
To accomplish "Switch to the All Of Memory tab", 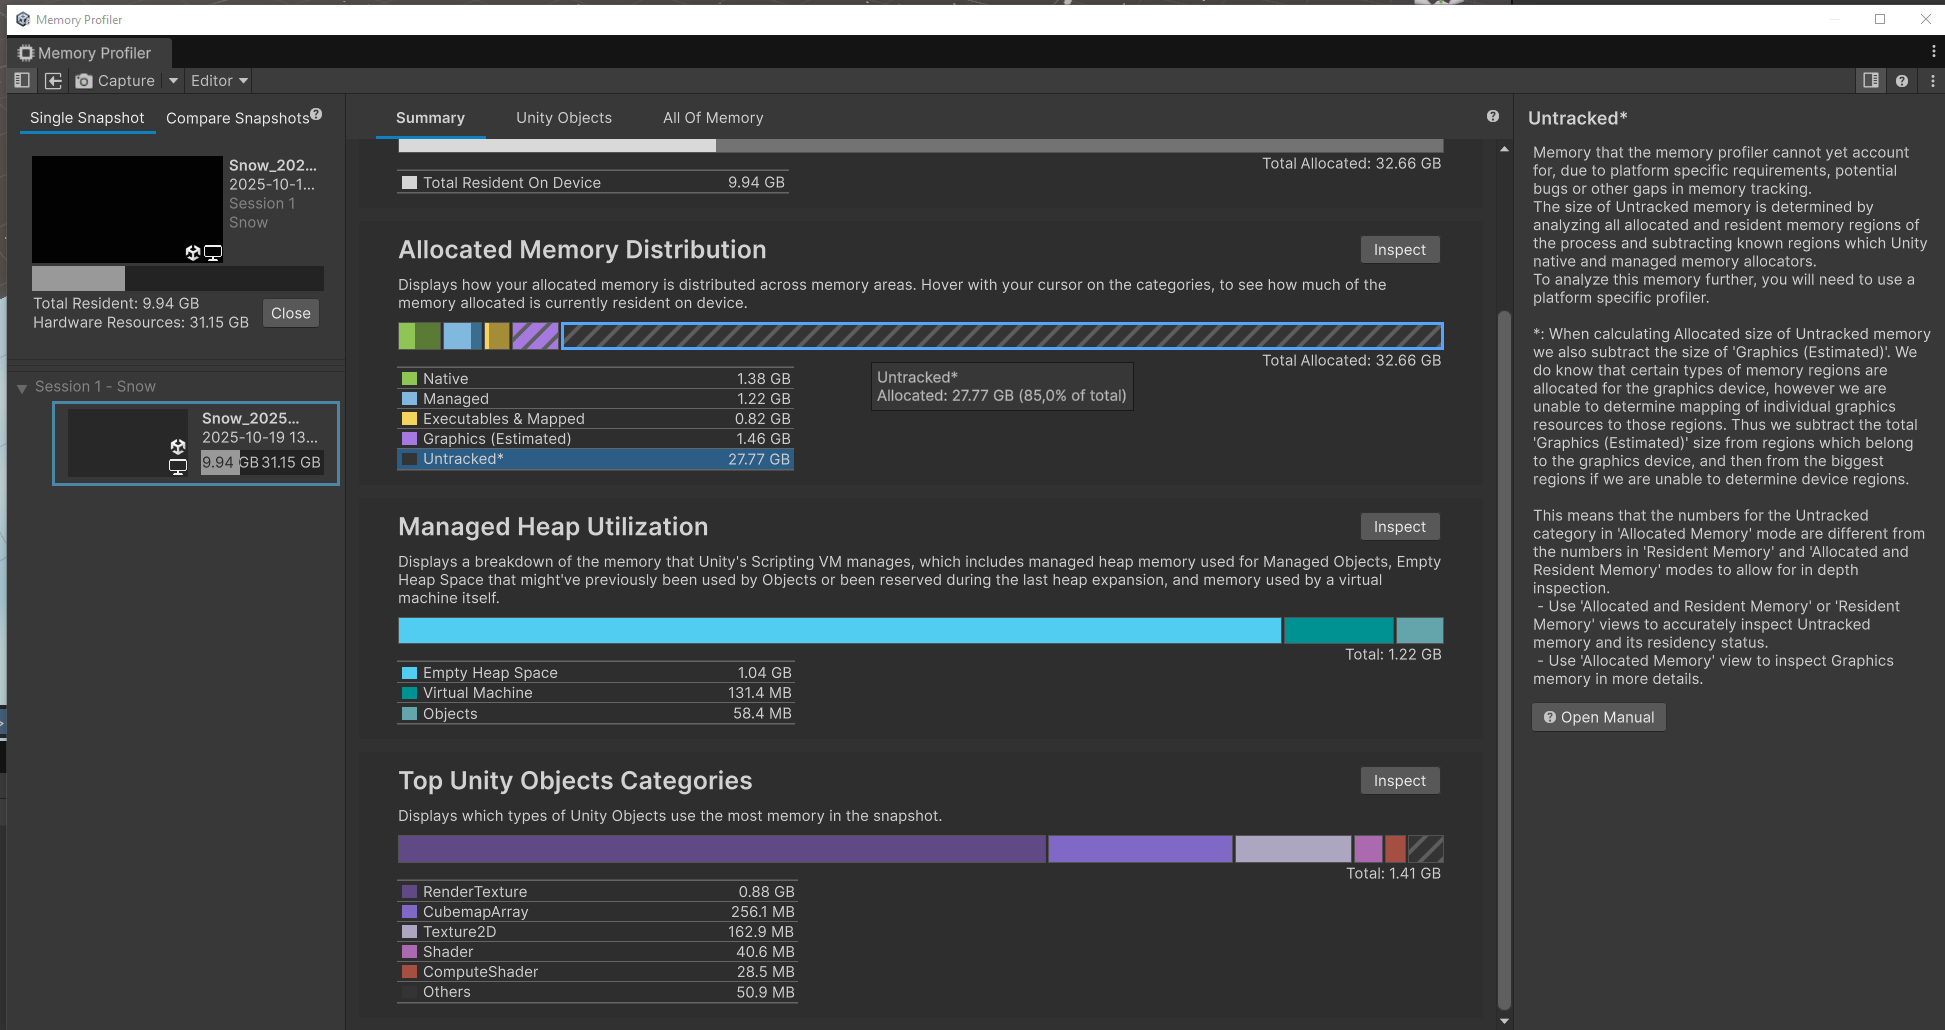I will click(x=713, y=118).
